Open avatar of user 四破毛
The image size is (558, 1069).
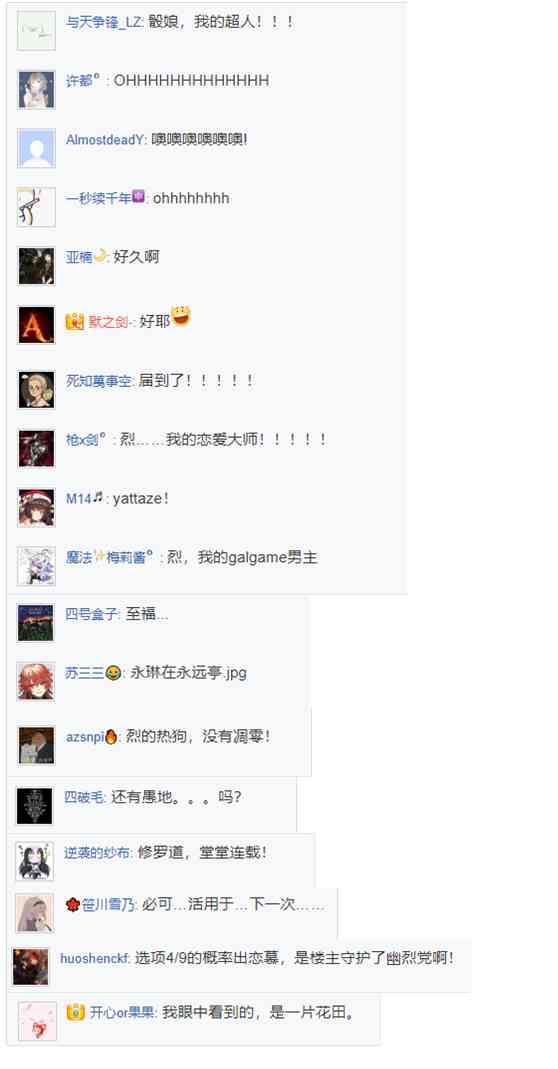click(x=34, y=807)
